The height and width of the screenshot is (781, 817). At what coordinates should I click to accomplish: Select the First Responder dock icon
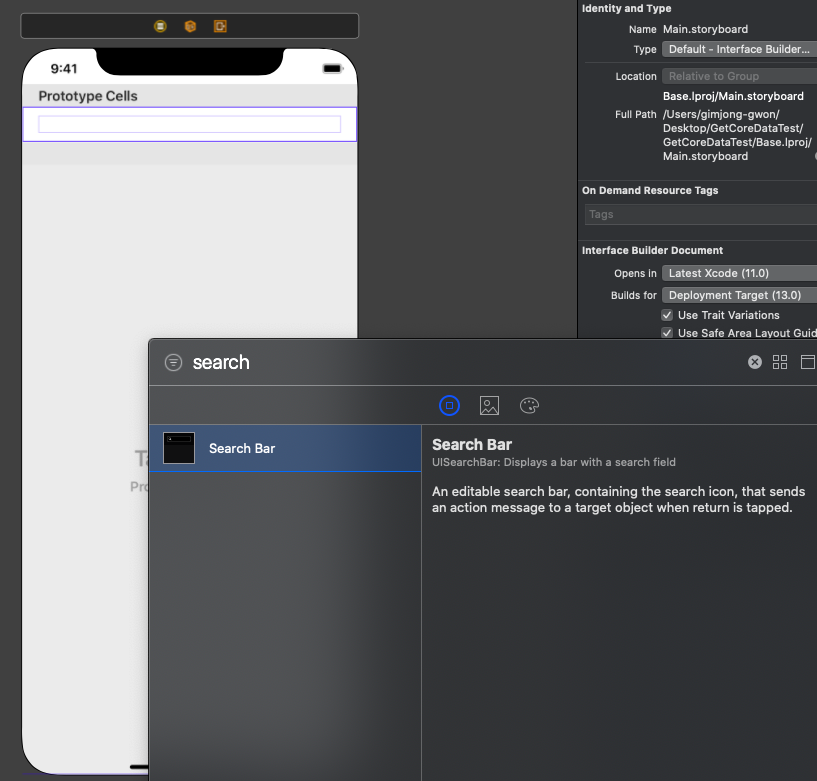(x=190, y=26)
